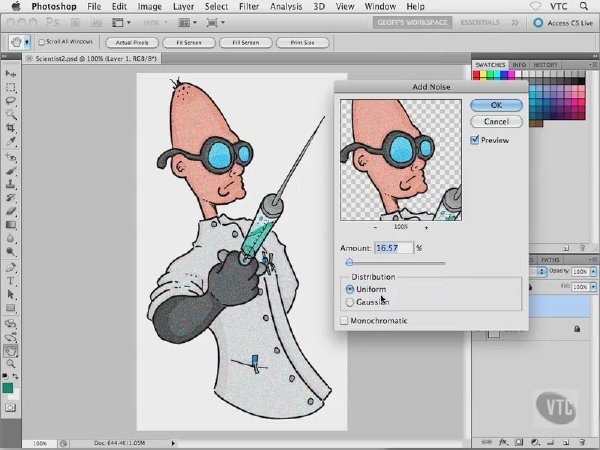Screen dimensions: 600x450
Task: Click the Fill Screen button
Action: (246, 42)
